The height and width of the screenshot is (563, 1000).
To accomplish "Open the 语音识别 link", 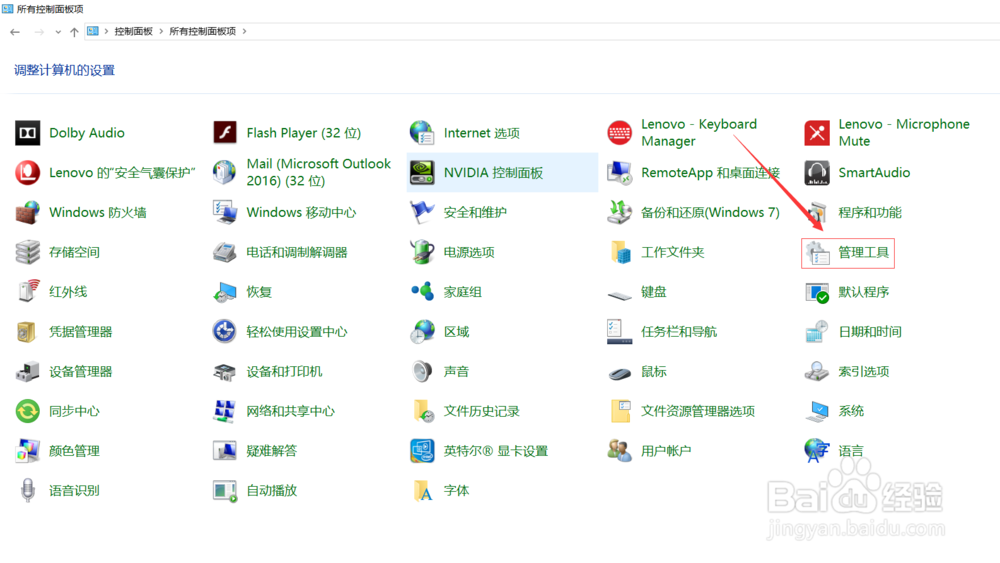I will pos(74,491).
